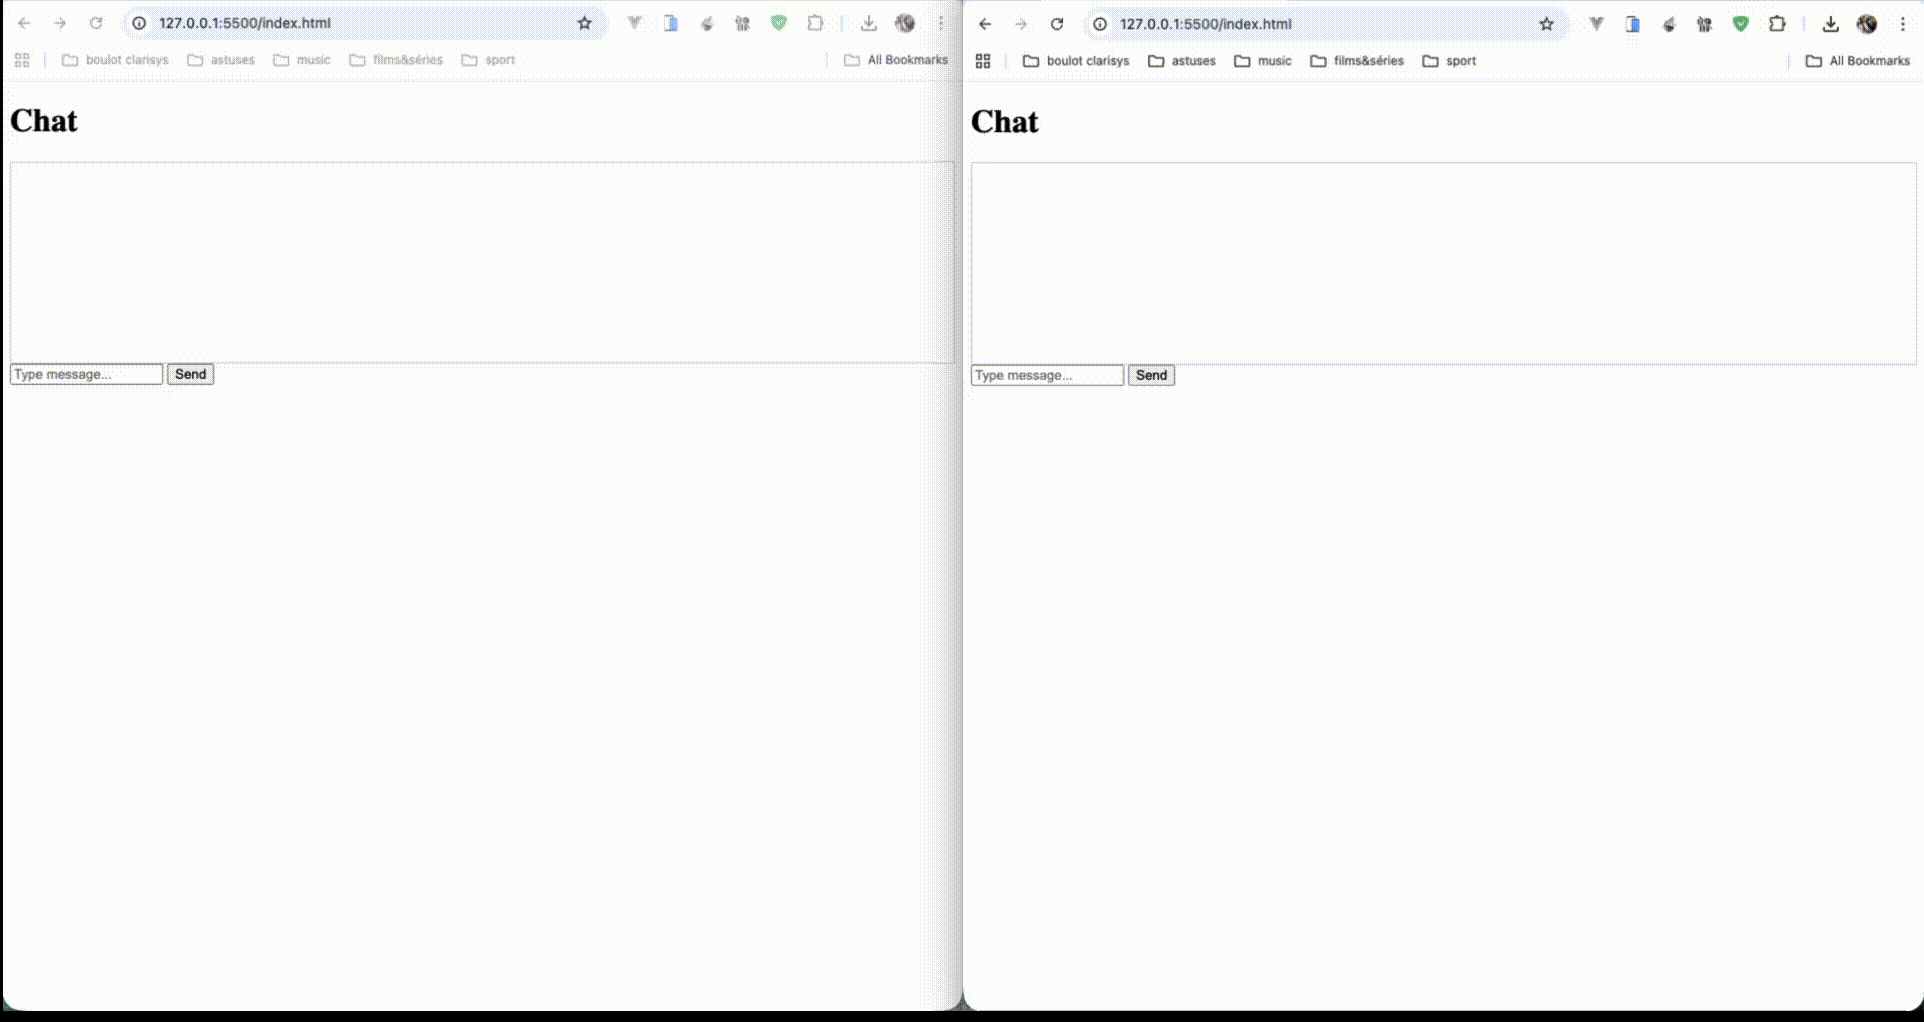
Task: Expand the All Bookmarks folder in right window
Action: (1858, 61)
